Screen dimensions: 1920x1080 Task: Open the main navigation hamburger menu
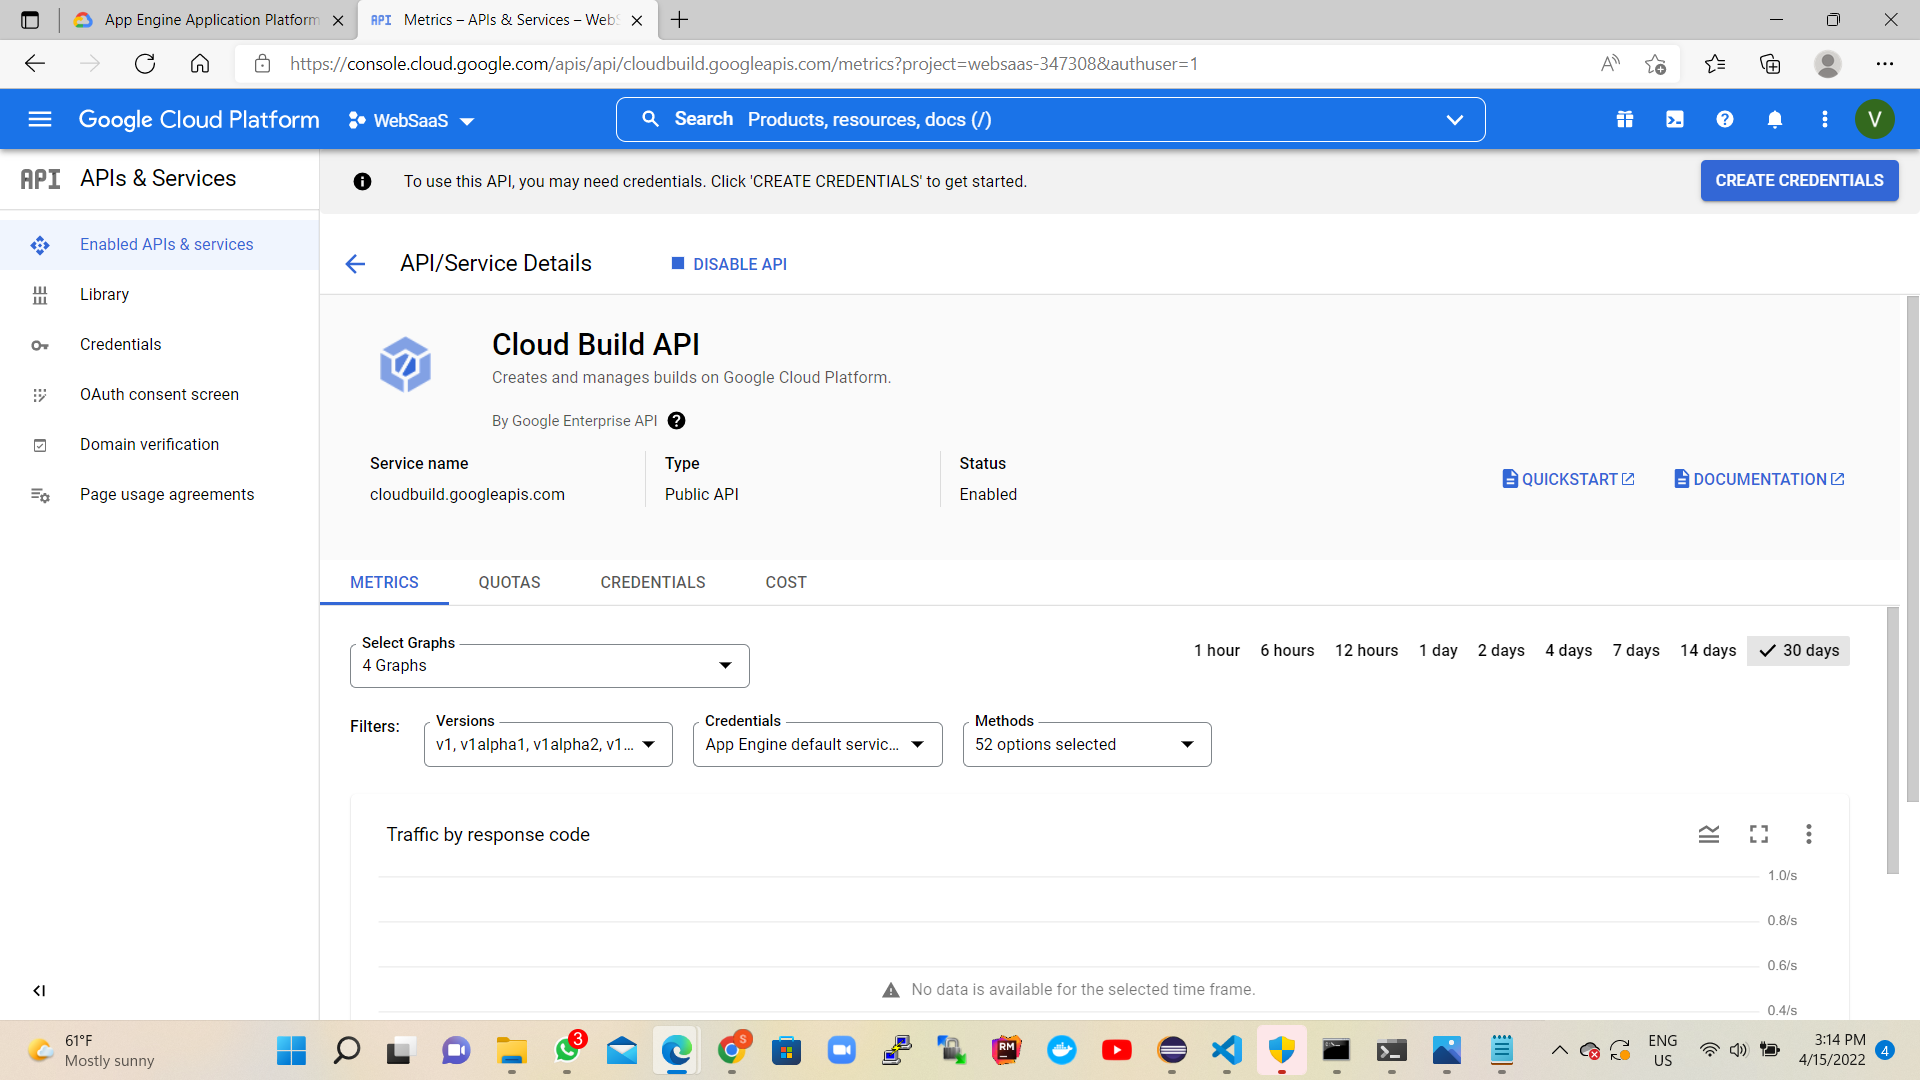[x=40, y=119]
